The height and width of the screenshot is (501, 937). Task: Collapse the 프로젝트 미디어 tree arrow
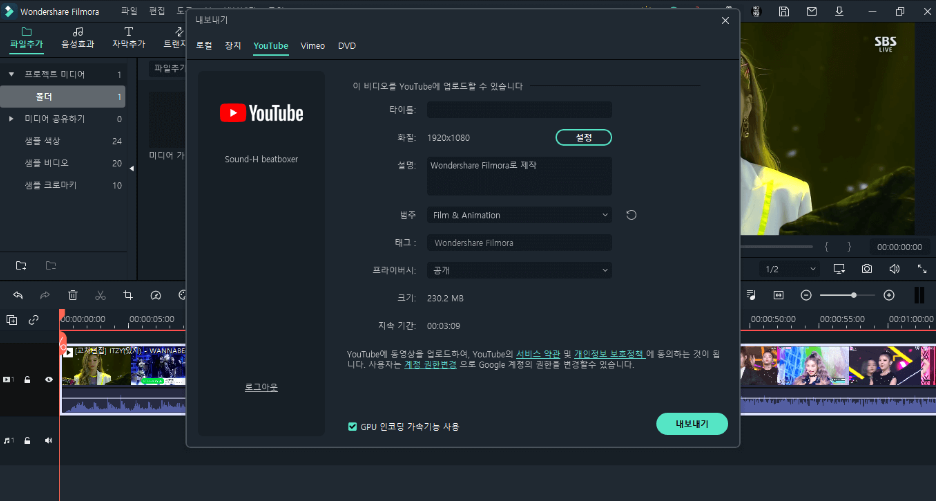[11, 74]
